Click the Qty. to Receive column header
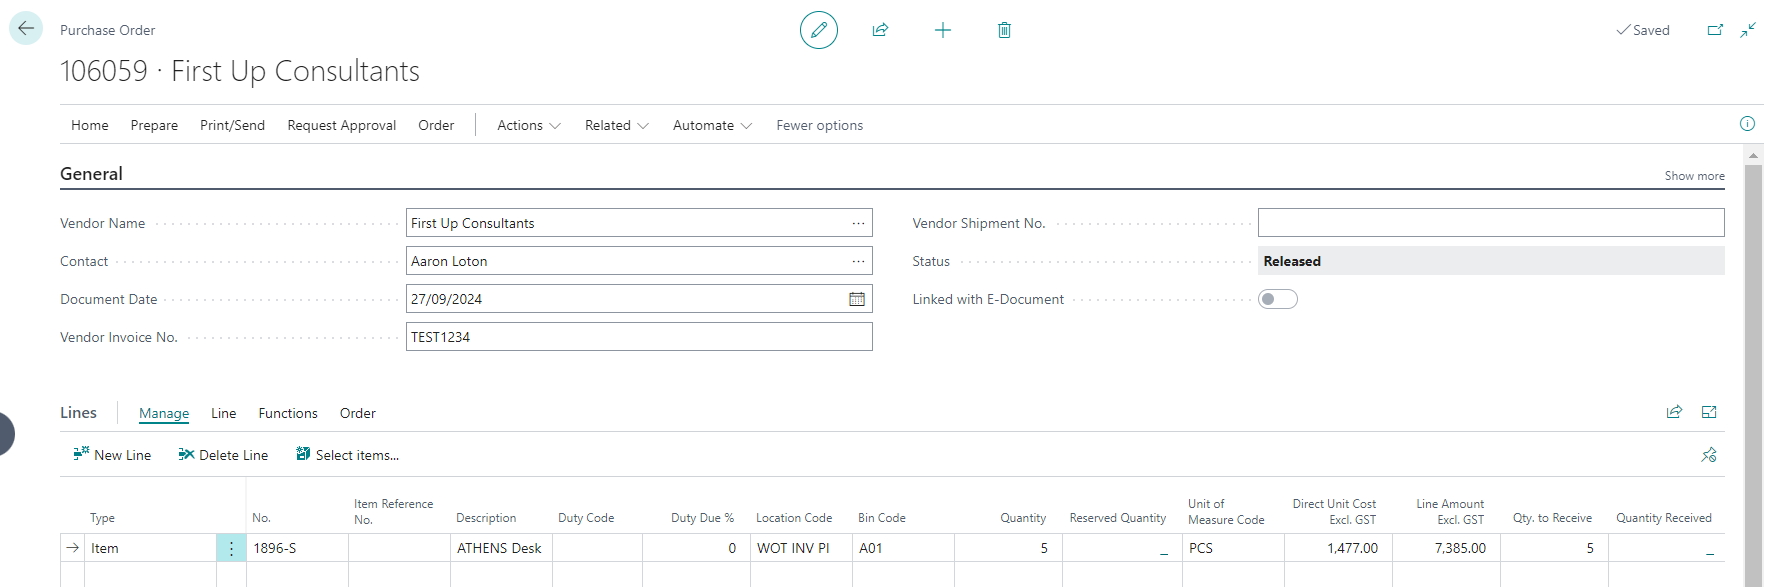This screenshot has width=1790, height=587. point(1552,518)
